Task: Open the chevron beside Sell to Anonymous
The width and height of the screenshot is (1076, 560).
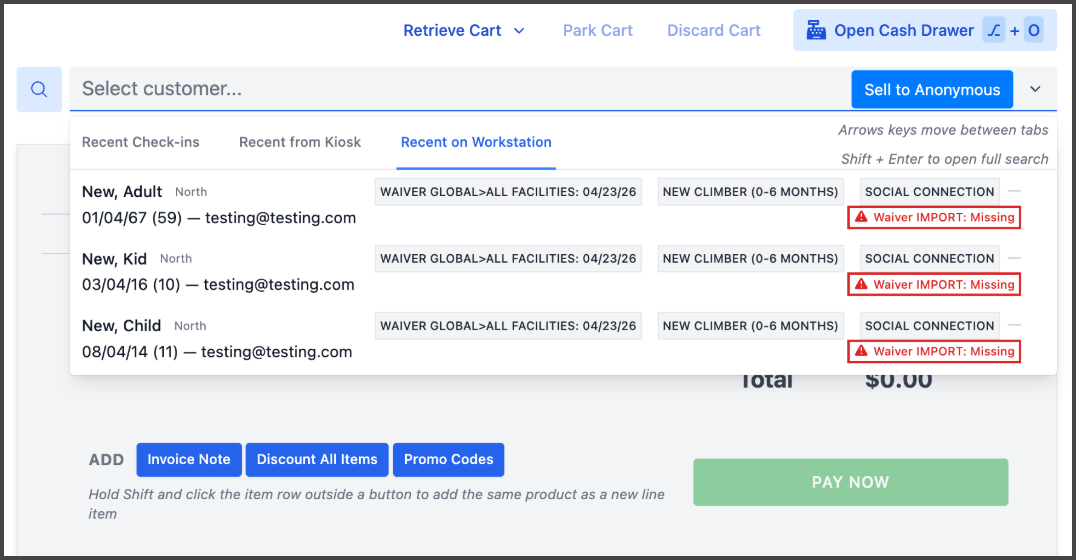Action: (x=1035, y=89)
